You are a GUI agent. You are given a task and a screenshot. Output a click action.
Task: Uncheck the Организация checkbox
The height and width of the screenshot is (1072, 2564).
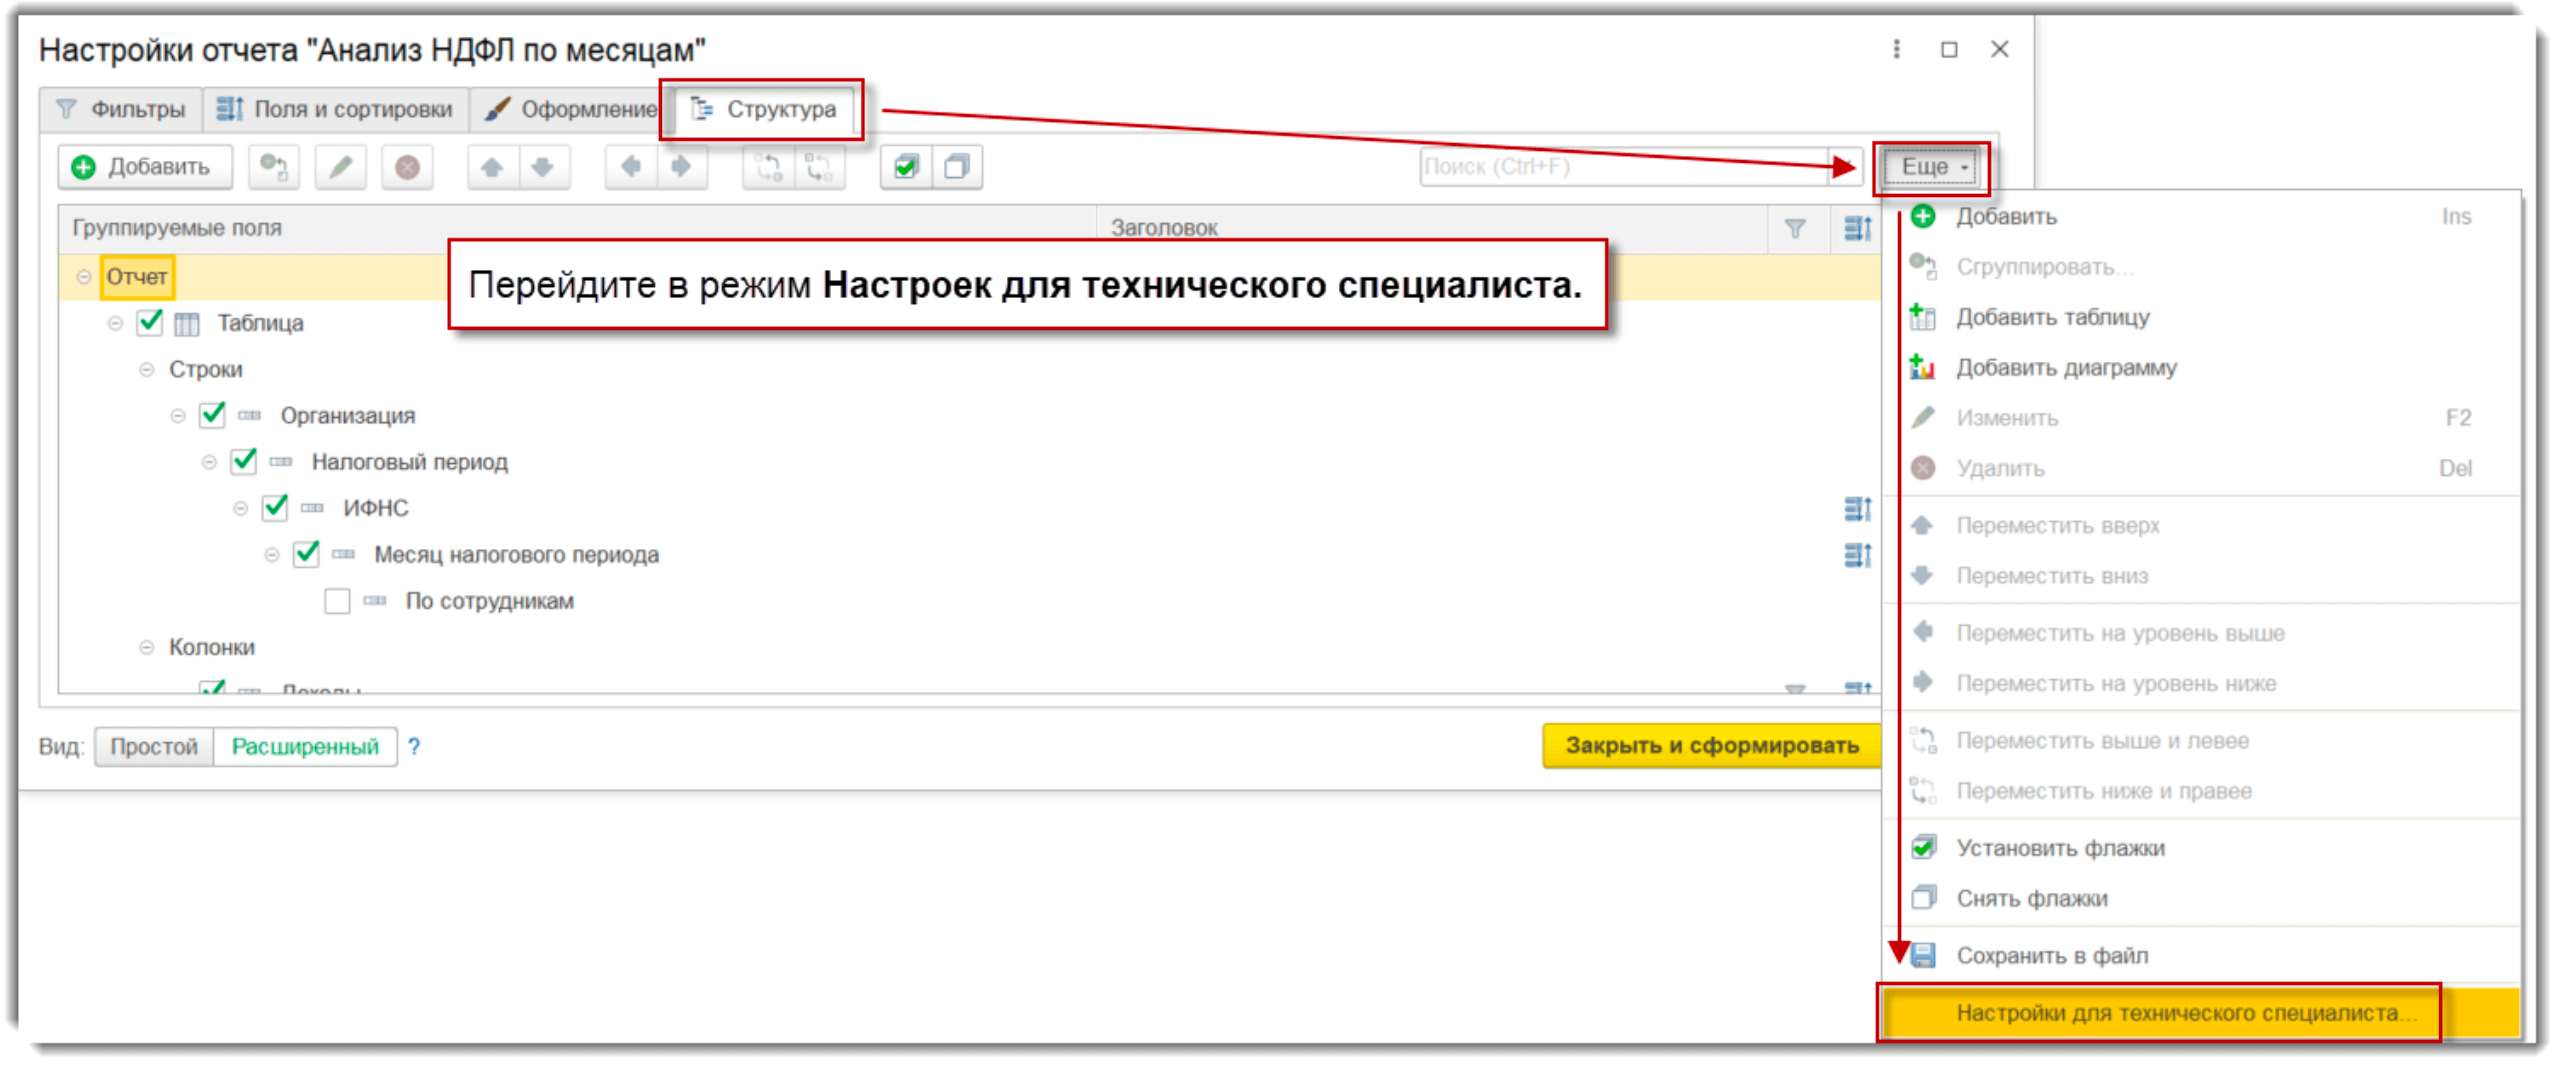point(212,415)
